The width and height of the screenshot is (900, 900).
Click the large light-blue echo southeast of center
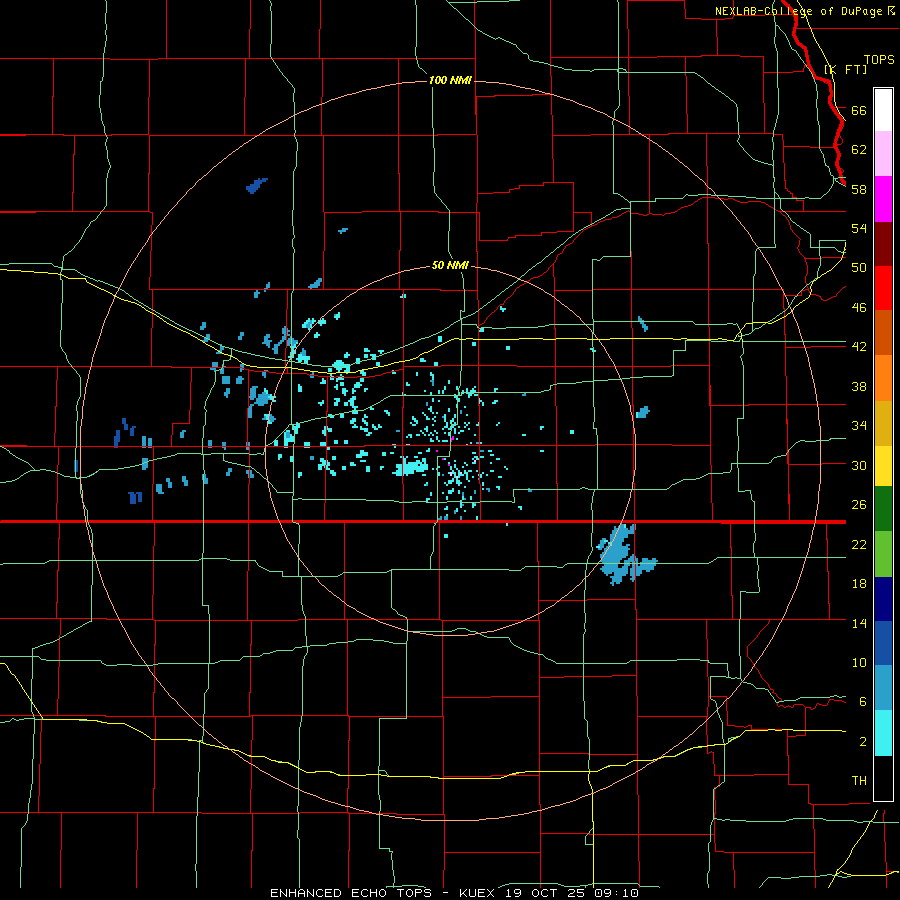[x=621, y=554]
